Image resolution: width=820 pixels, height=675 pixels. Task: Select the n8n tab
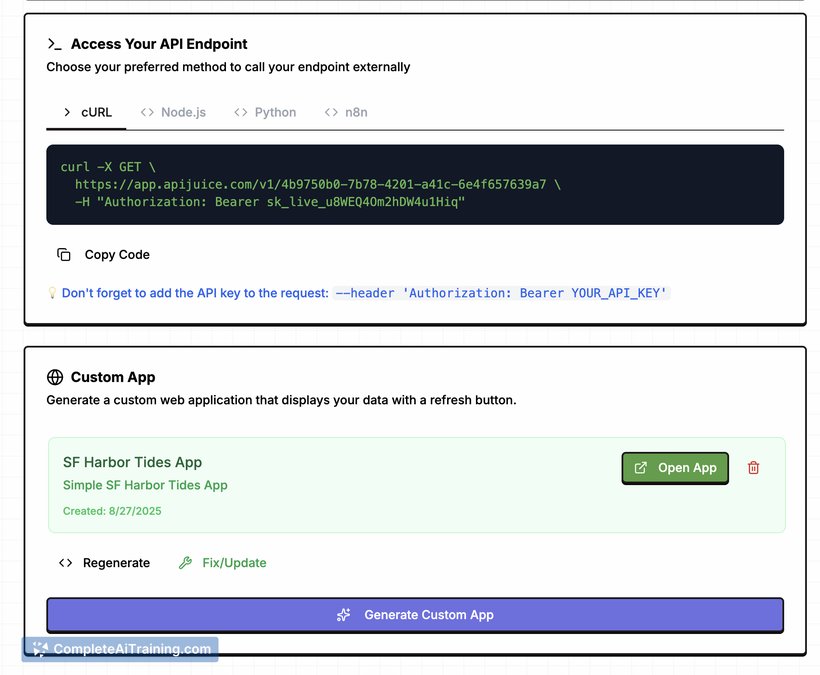[346, 112]
